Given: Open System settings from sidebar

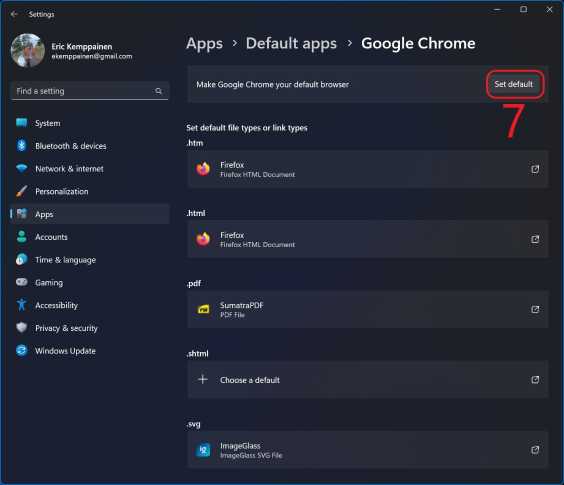Looking at the screenshot, I should (x=90, y=123).
